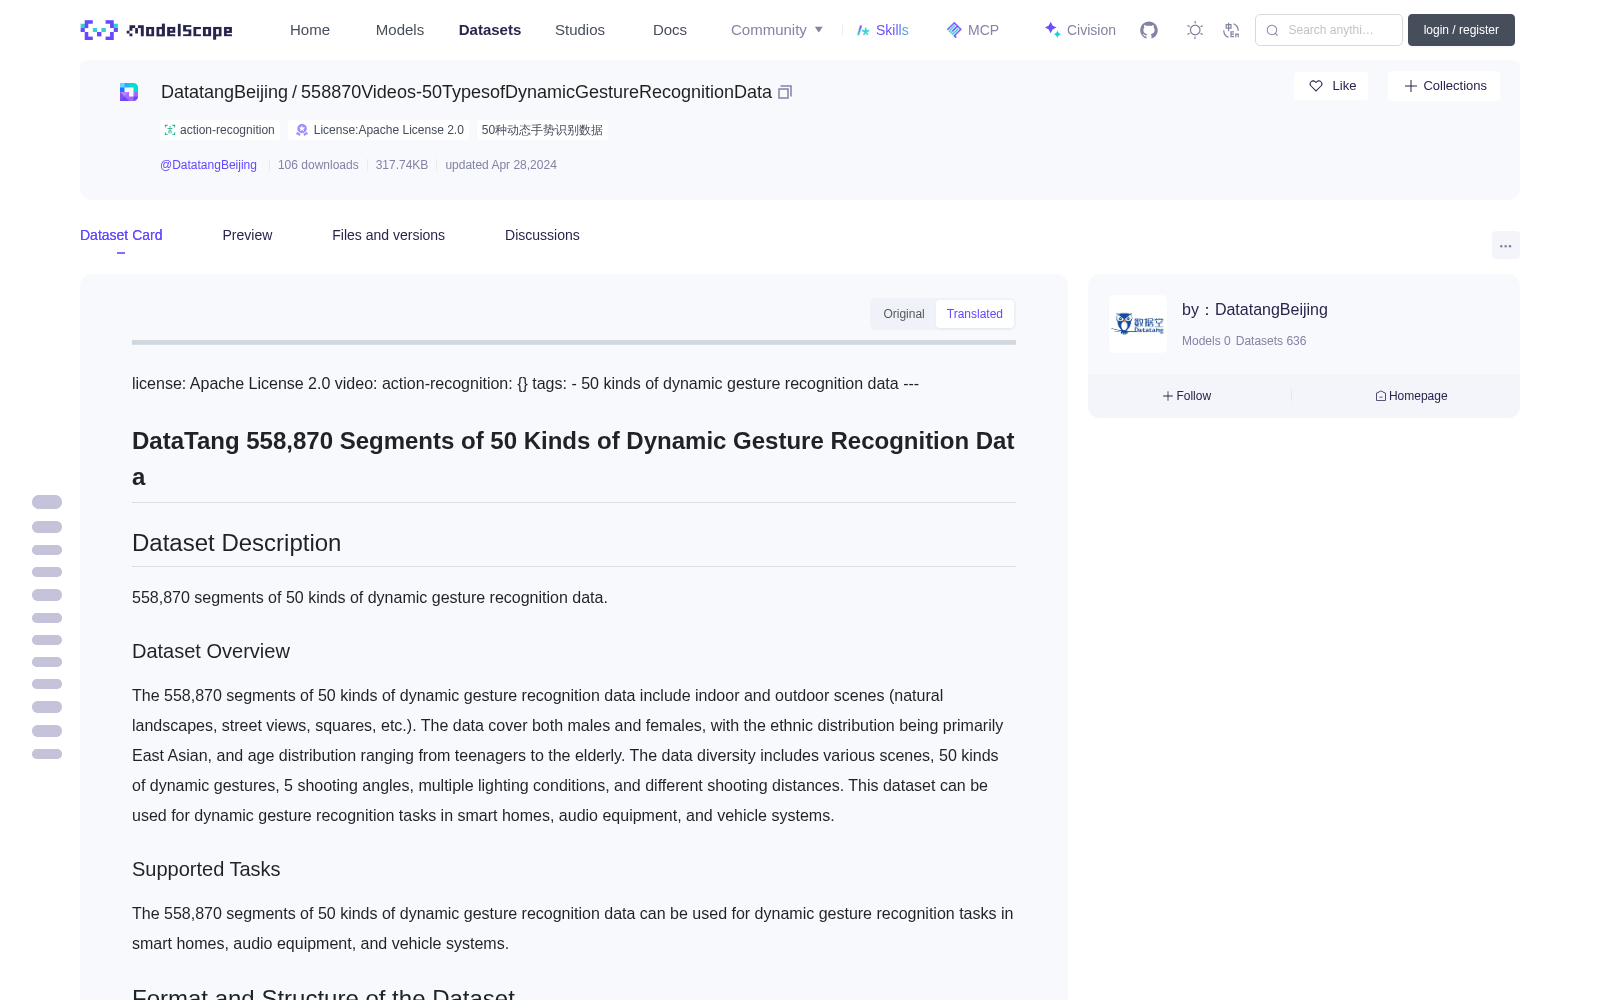The image size is (1600, 1000).
Task: Jump to first outline marker in sidebar
Action: [47, 502]
